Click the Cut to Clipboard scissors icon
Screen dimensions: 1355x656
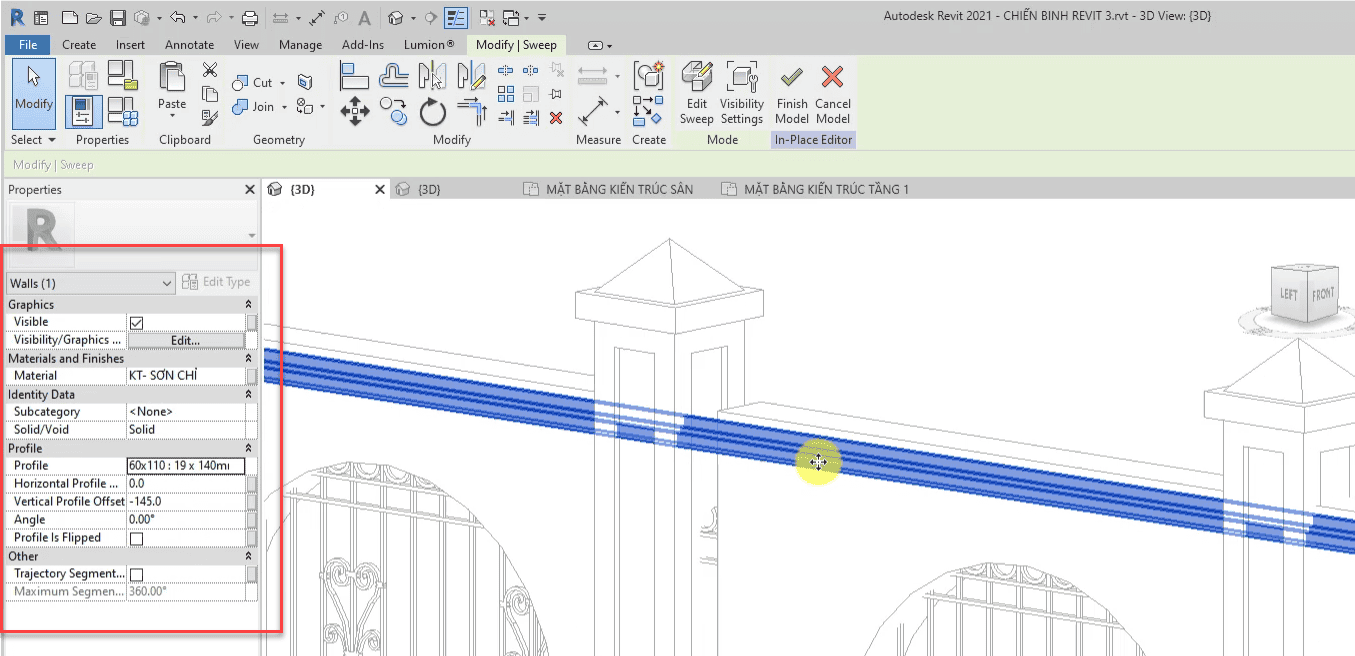[x=210, y=70]
